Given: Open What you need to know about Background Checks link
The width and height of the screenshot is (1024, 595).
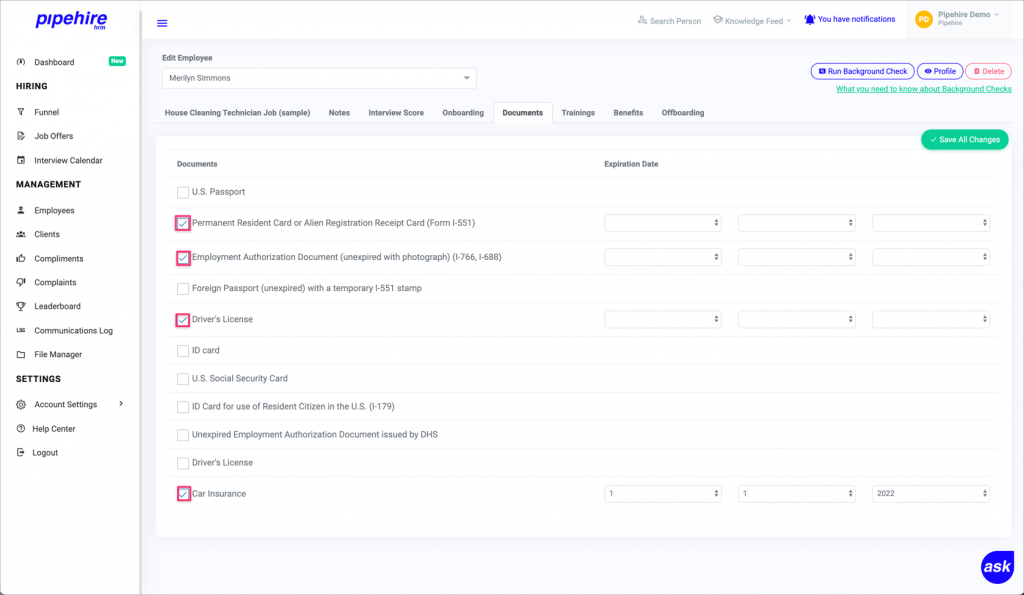Looking at the screenshot, I should tap(923, 89).
